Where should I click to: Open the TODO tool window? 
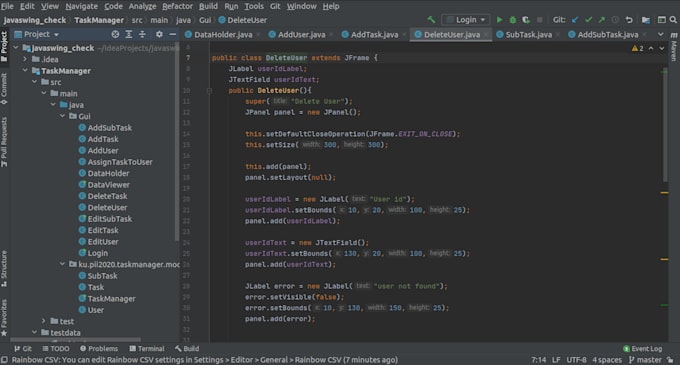[x=56, y=349]
